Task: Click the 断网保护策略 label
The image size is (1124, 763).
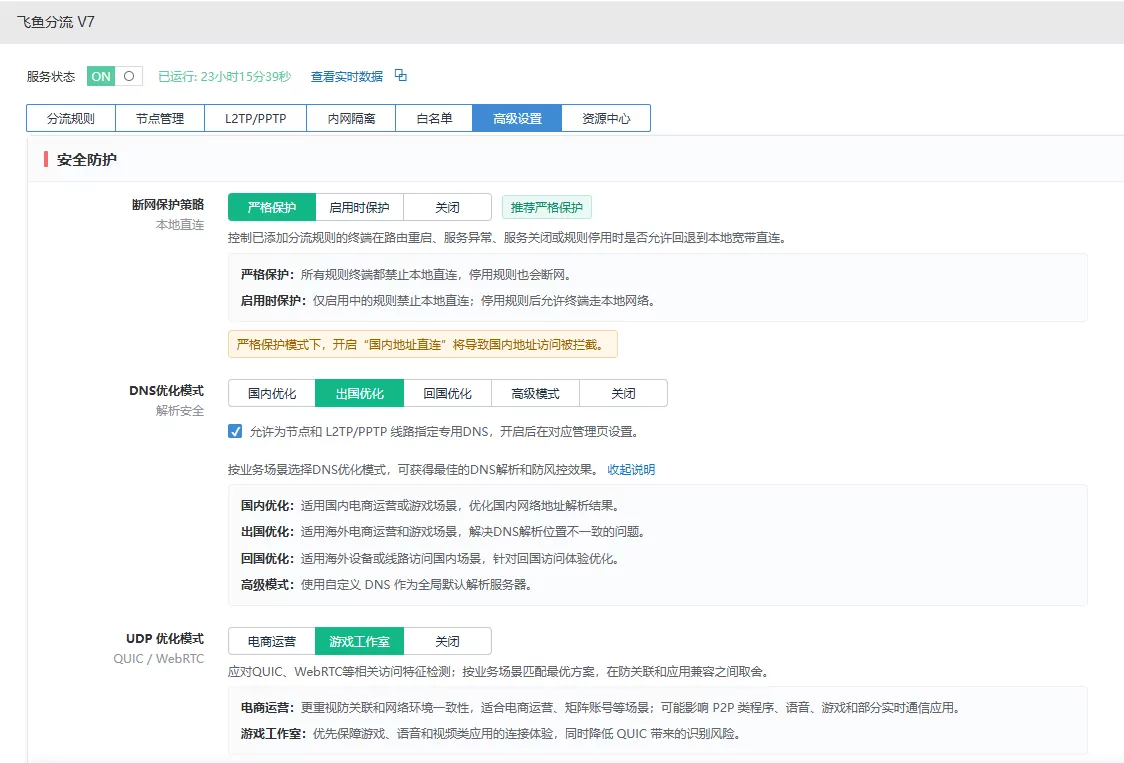Action: 168,204
